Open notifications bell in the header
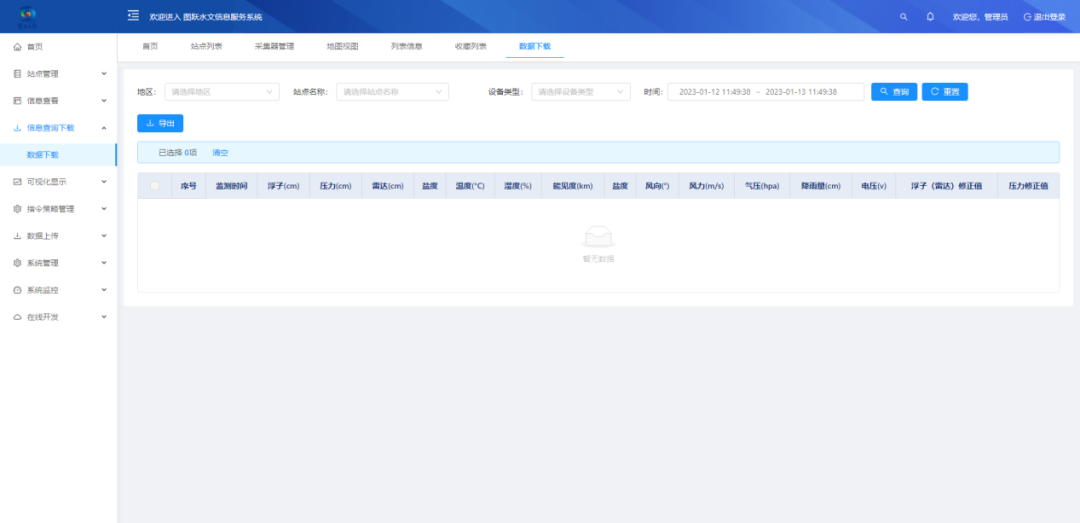 [x=930, y=17]
